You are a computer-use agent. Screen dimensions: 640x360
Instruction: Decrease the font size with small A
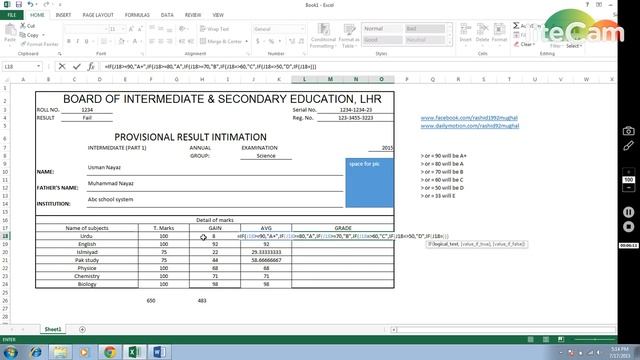point(140,29)
